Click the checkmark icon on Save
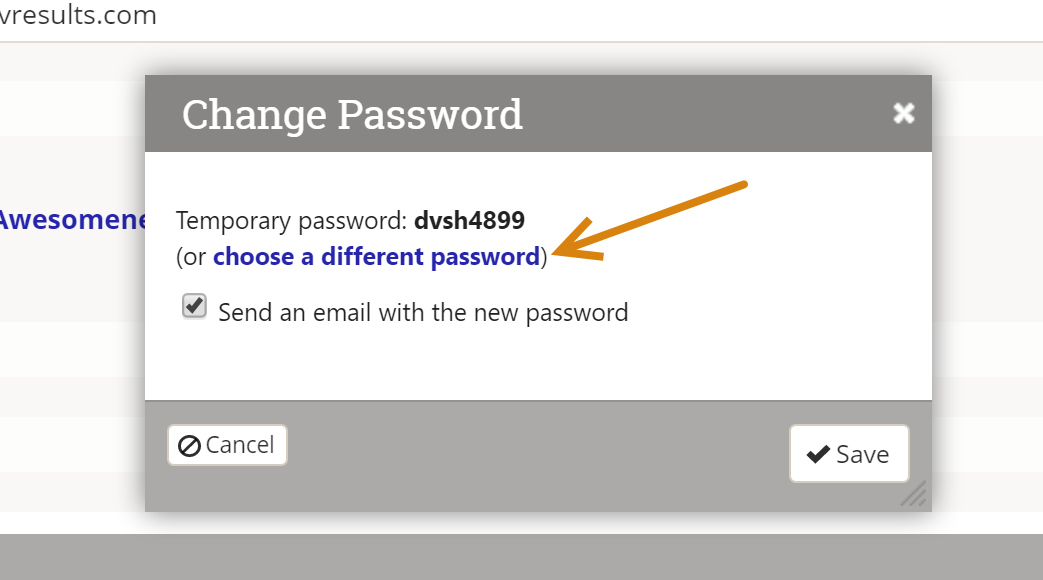The image size is (1043, 580). [x=818, y=454]
